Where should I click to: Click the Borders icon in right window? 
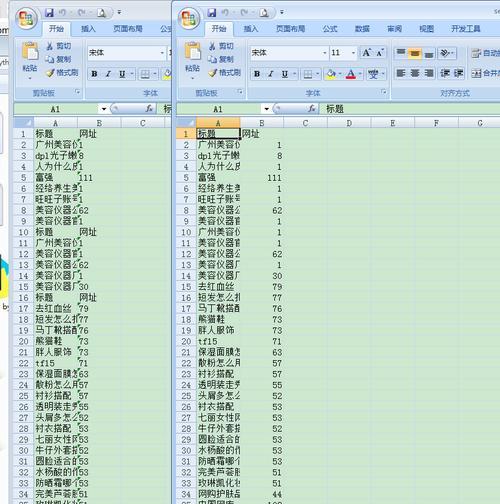308,74
